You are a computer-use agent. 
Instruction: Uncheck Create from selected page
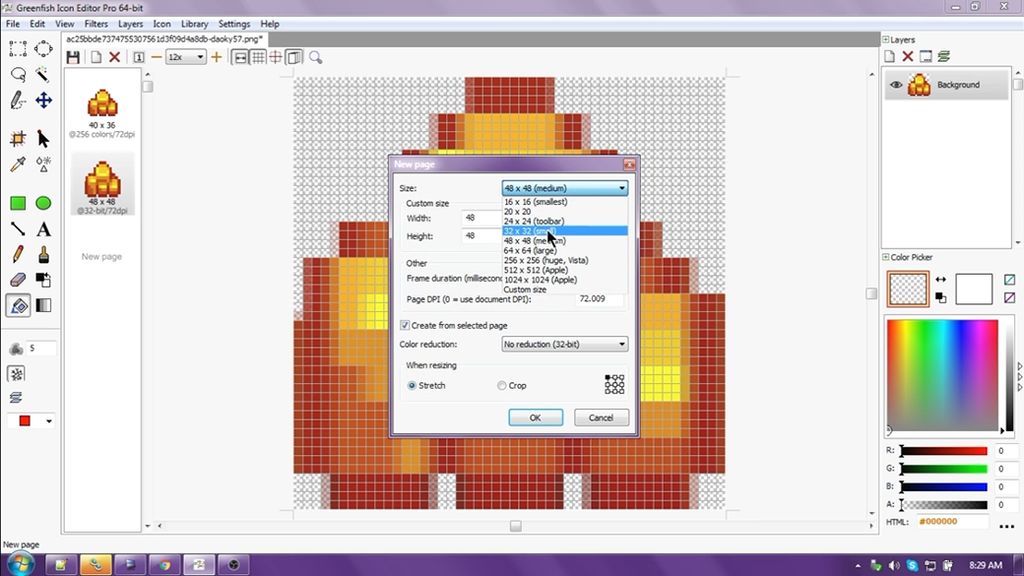(x=405, y=326)
